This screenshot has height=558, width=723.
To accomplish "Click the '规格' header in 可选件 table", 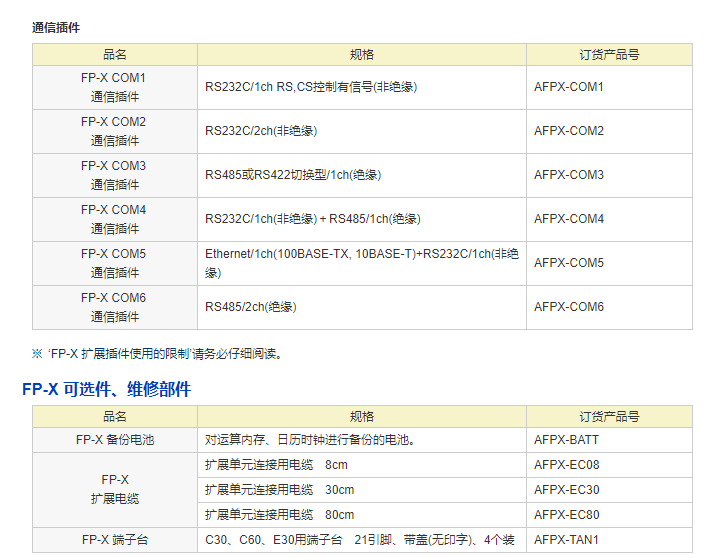I will 362,417.
